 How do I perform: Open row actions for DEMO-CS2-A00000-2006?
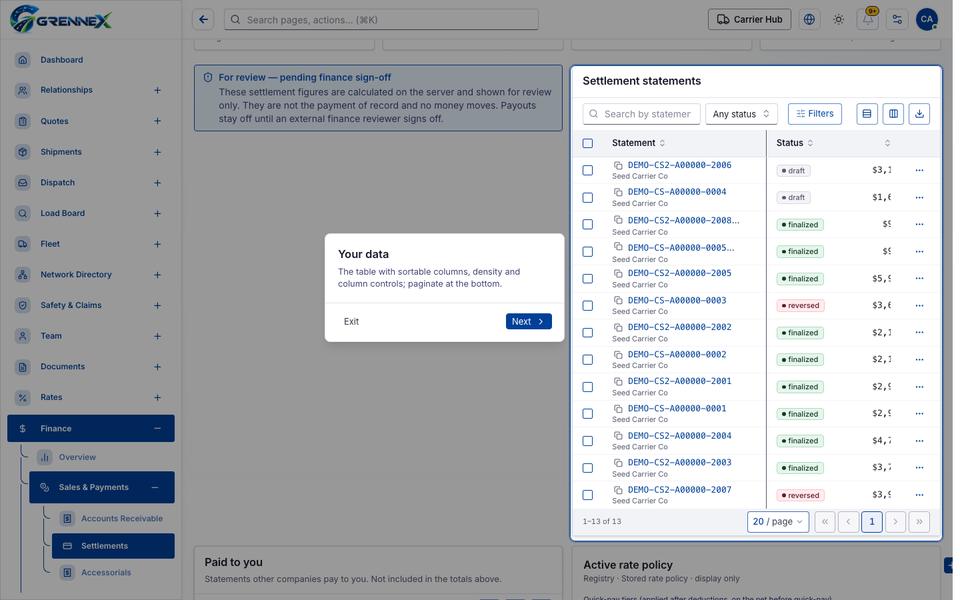(x=919, y=170)
